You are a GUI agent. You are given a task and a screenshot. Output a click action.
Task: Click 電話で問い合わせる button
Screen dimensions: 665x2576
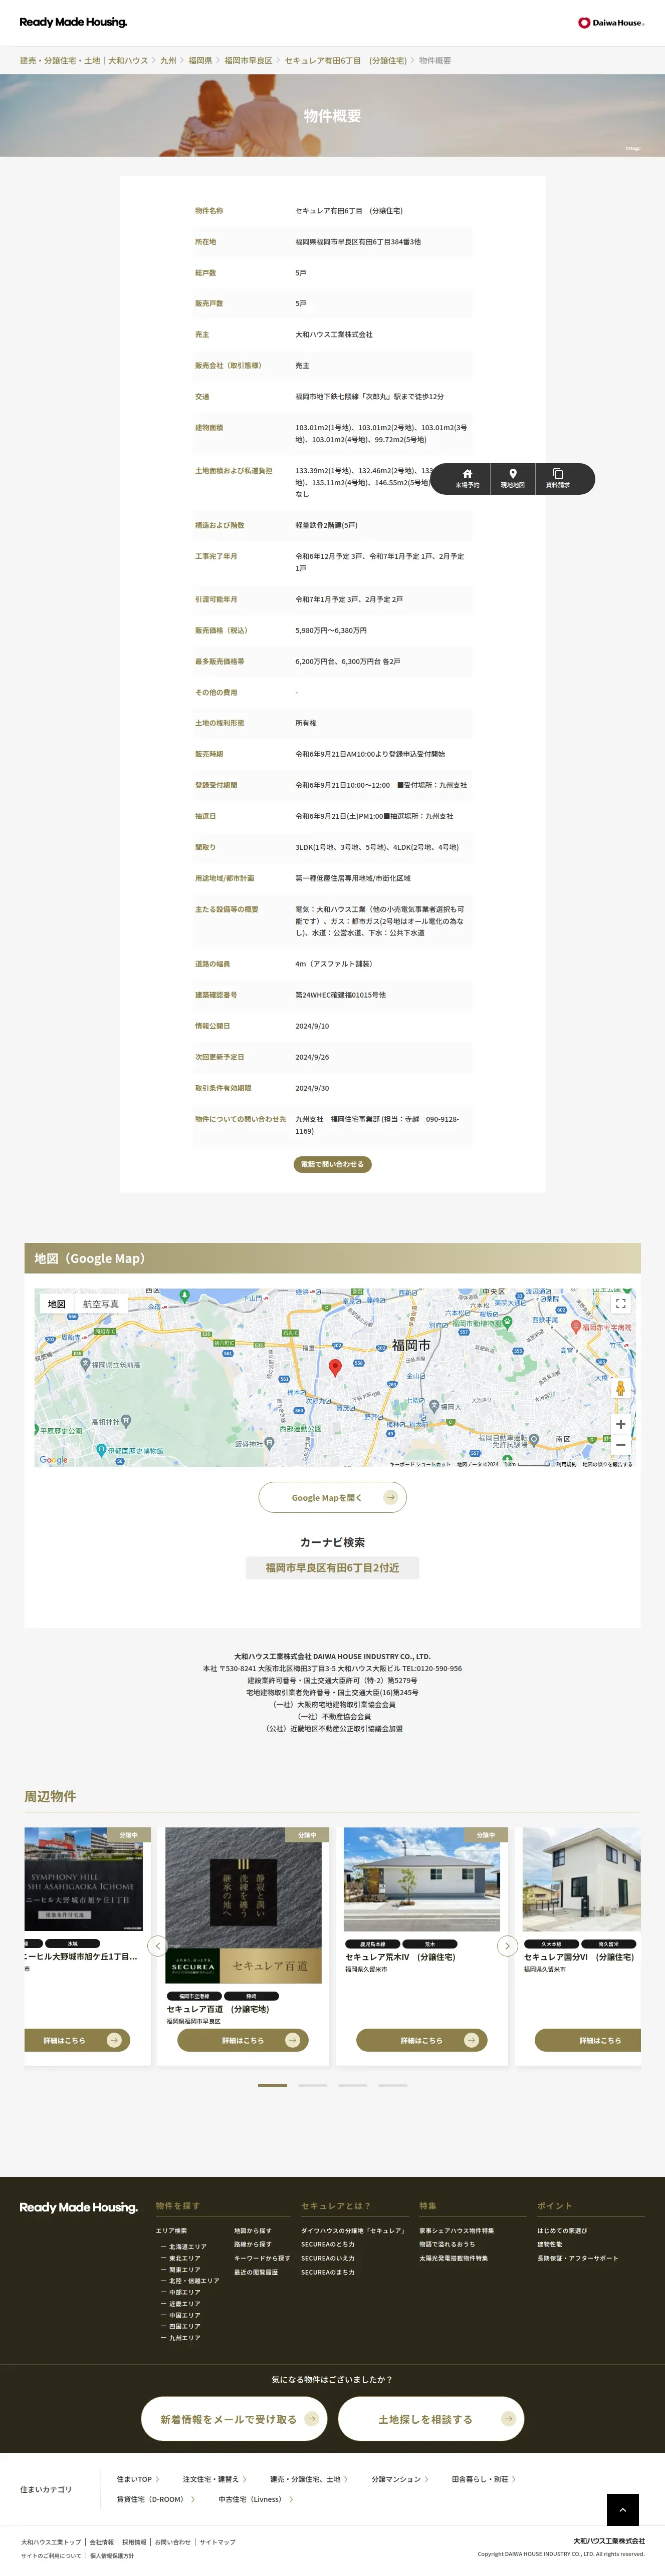coord(332,1164)
